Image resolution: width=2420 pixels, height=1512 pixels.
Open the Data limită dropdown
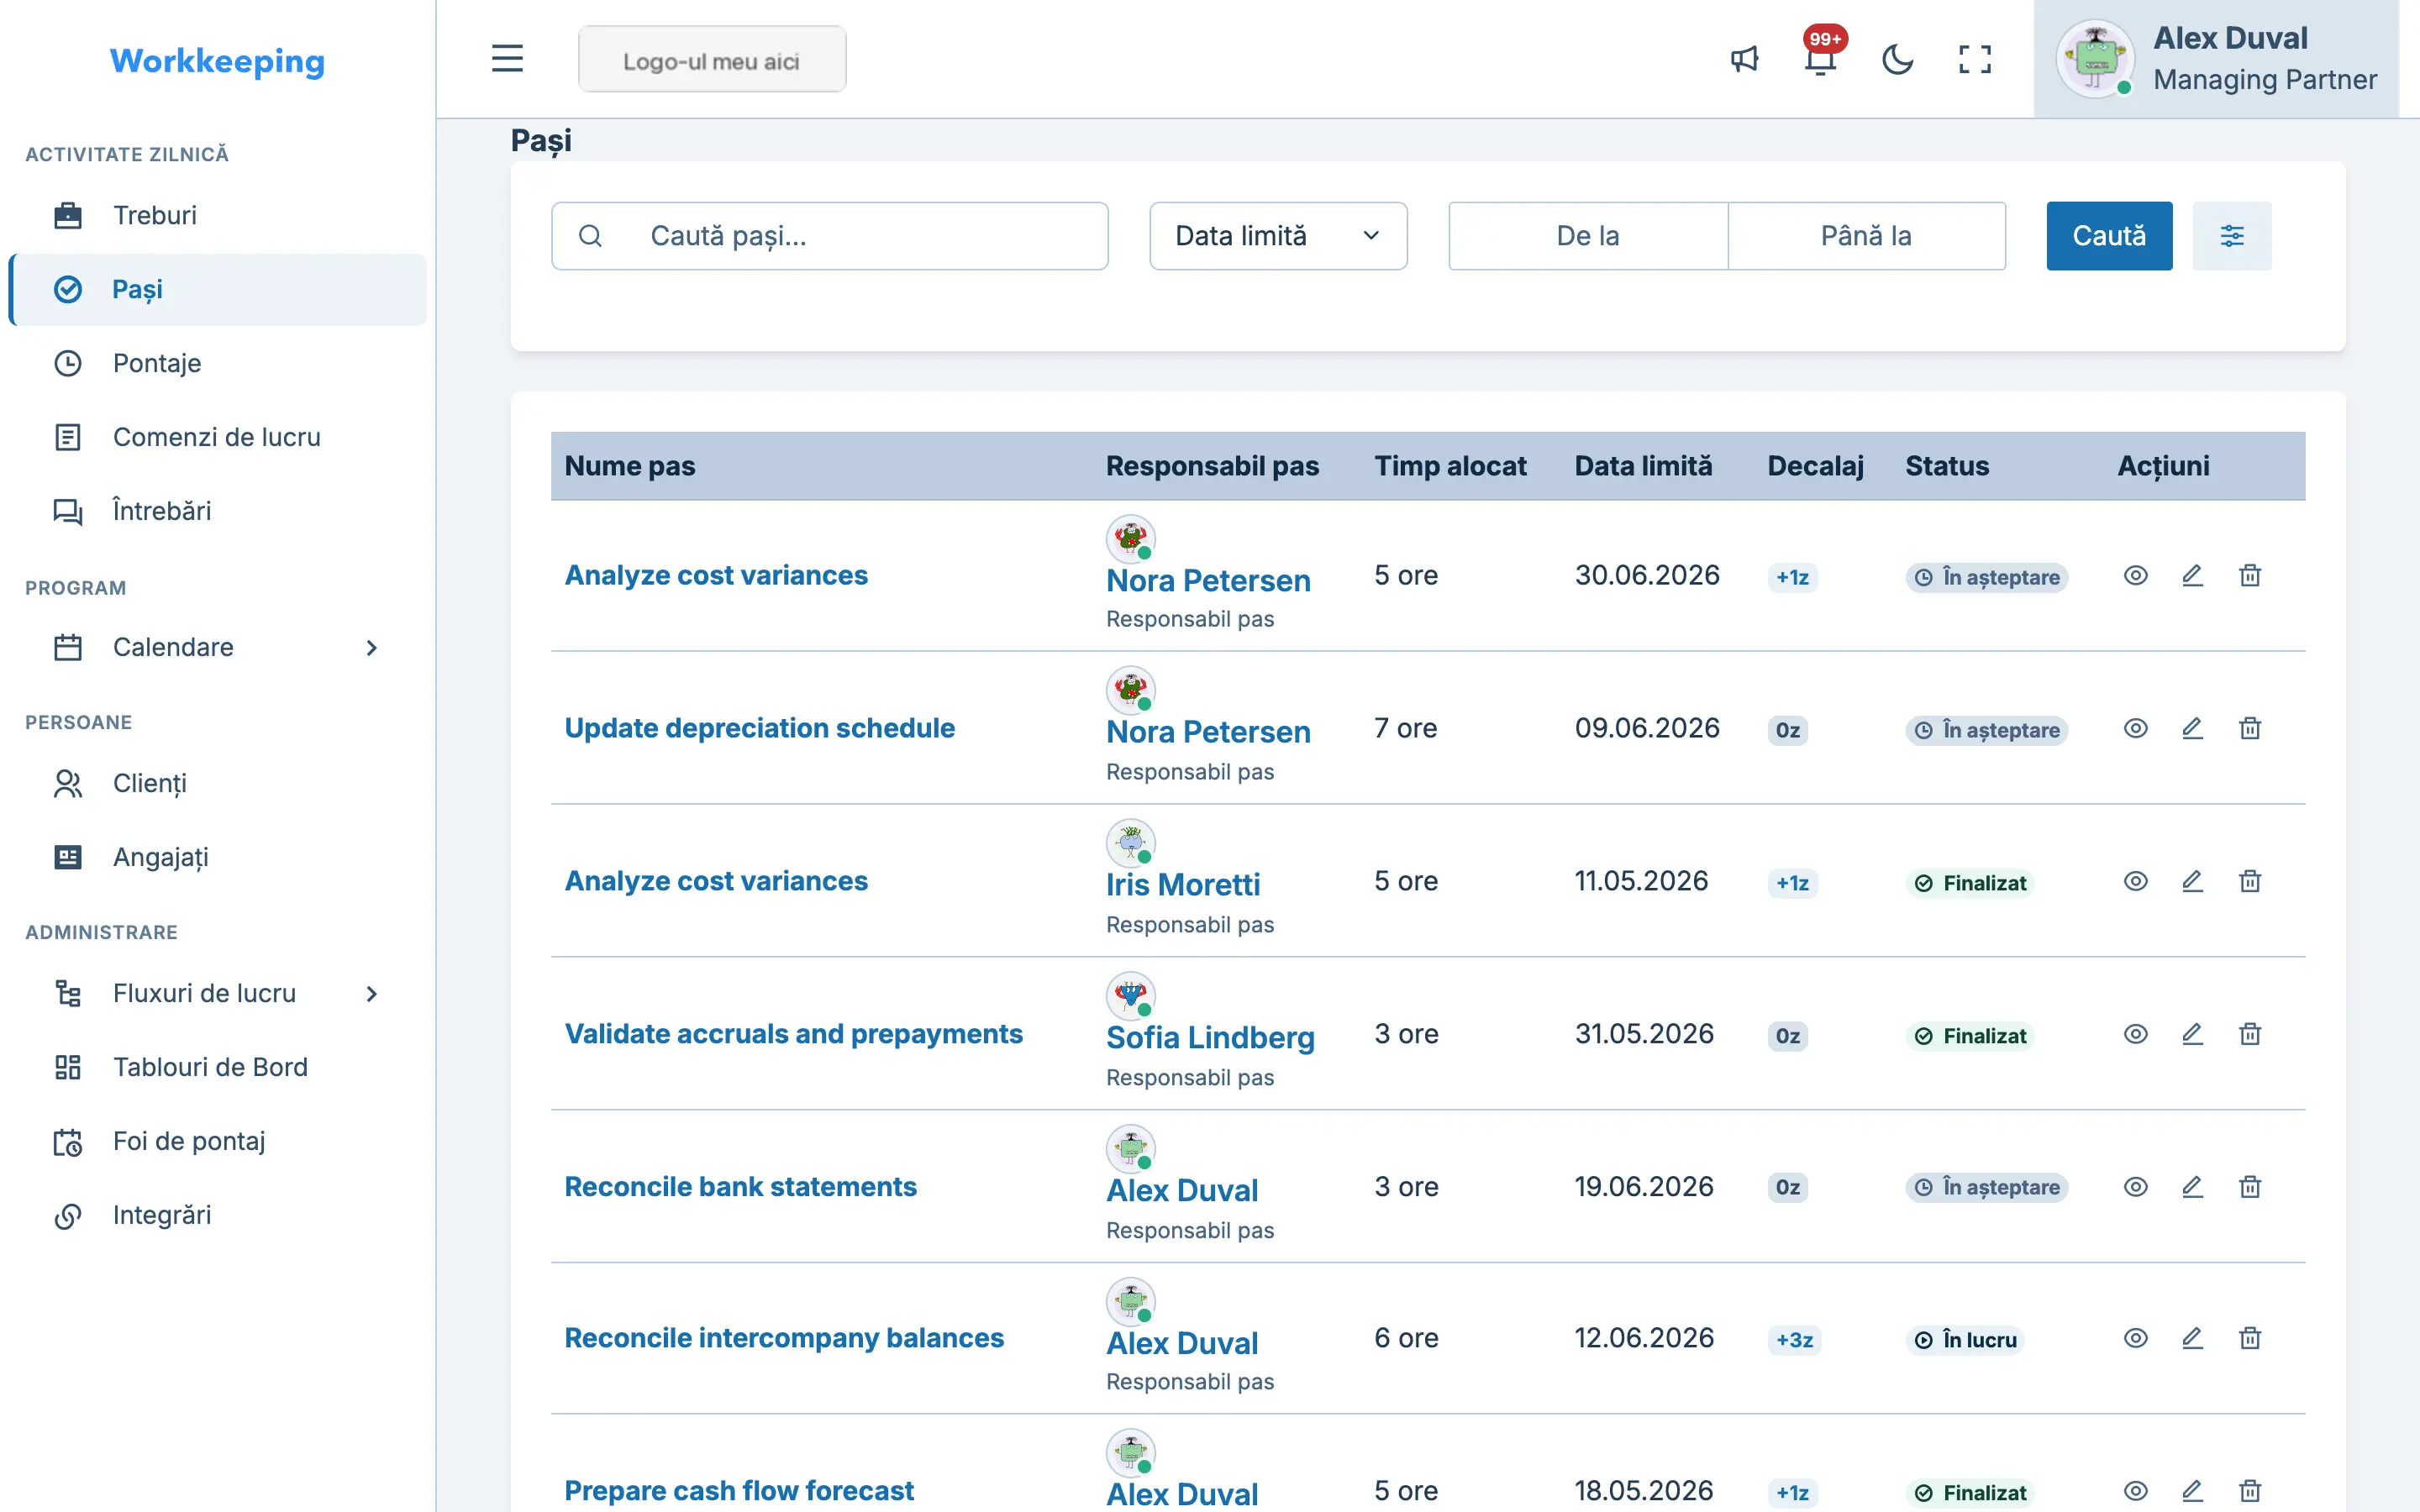(x=1278, y=236)
